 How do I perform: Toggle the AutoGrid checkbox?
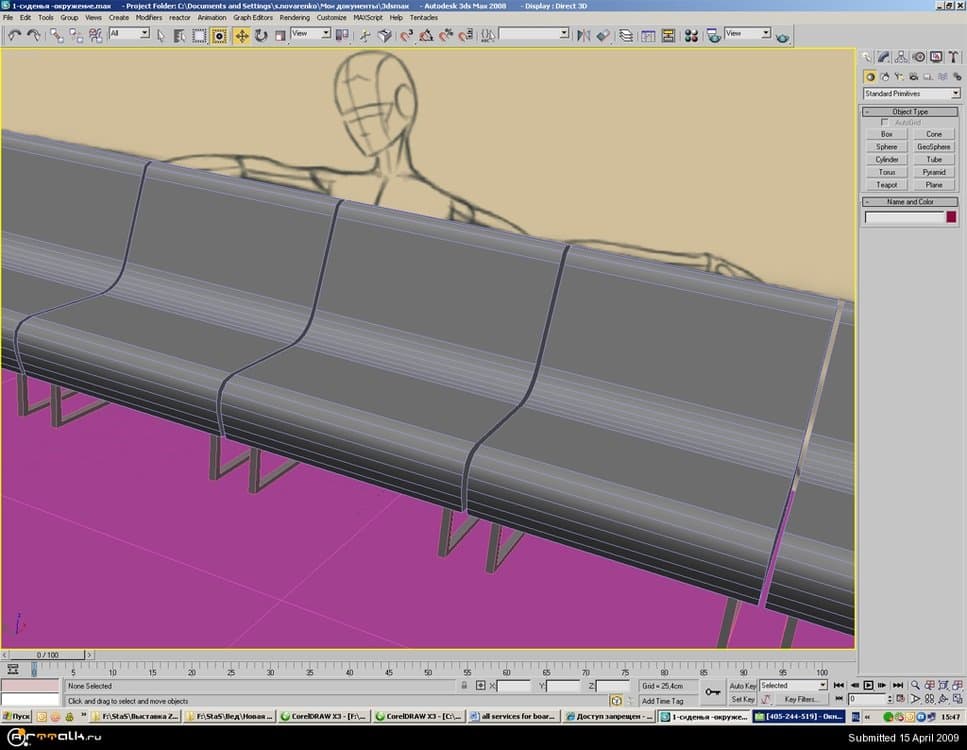click(884, 122)
